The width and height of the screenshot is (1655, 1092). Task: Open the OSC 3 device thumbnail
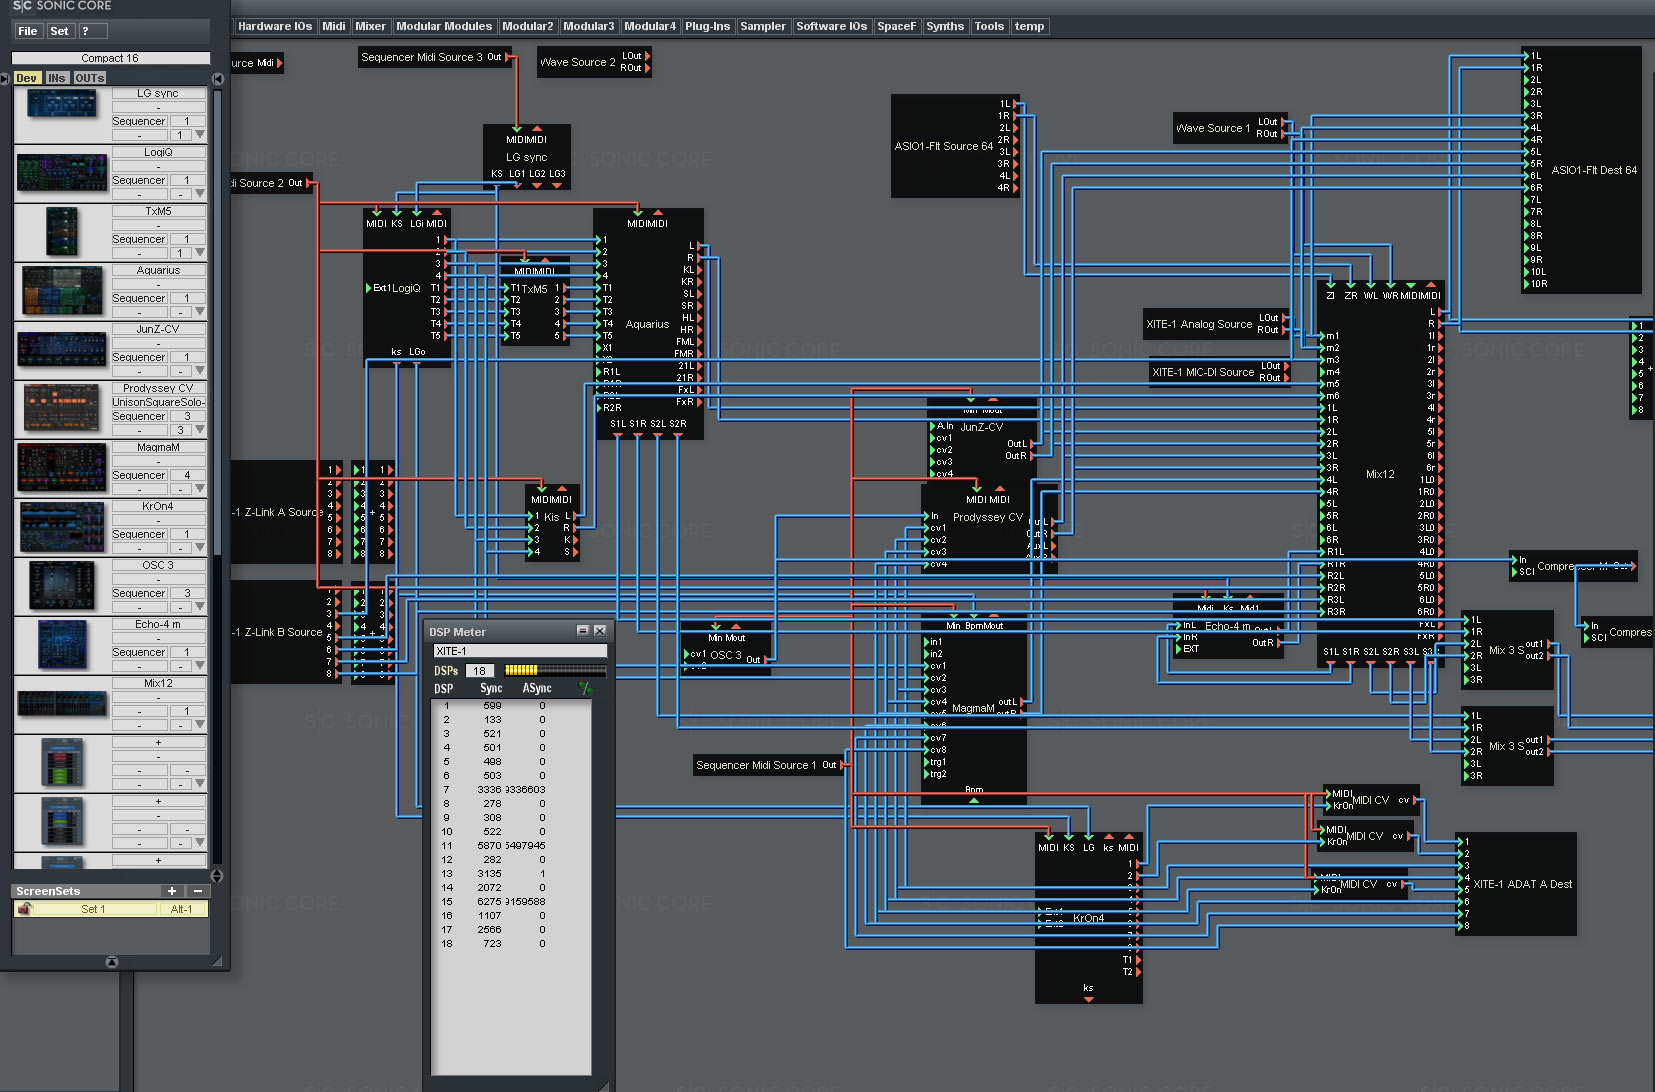click(62, 585)
